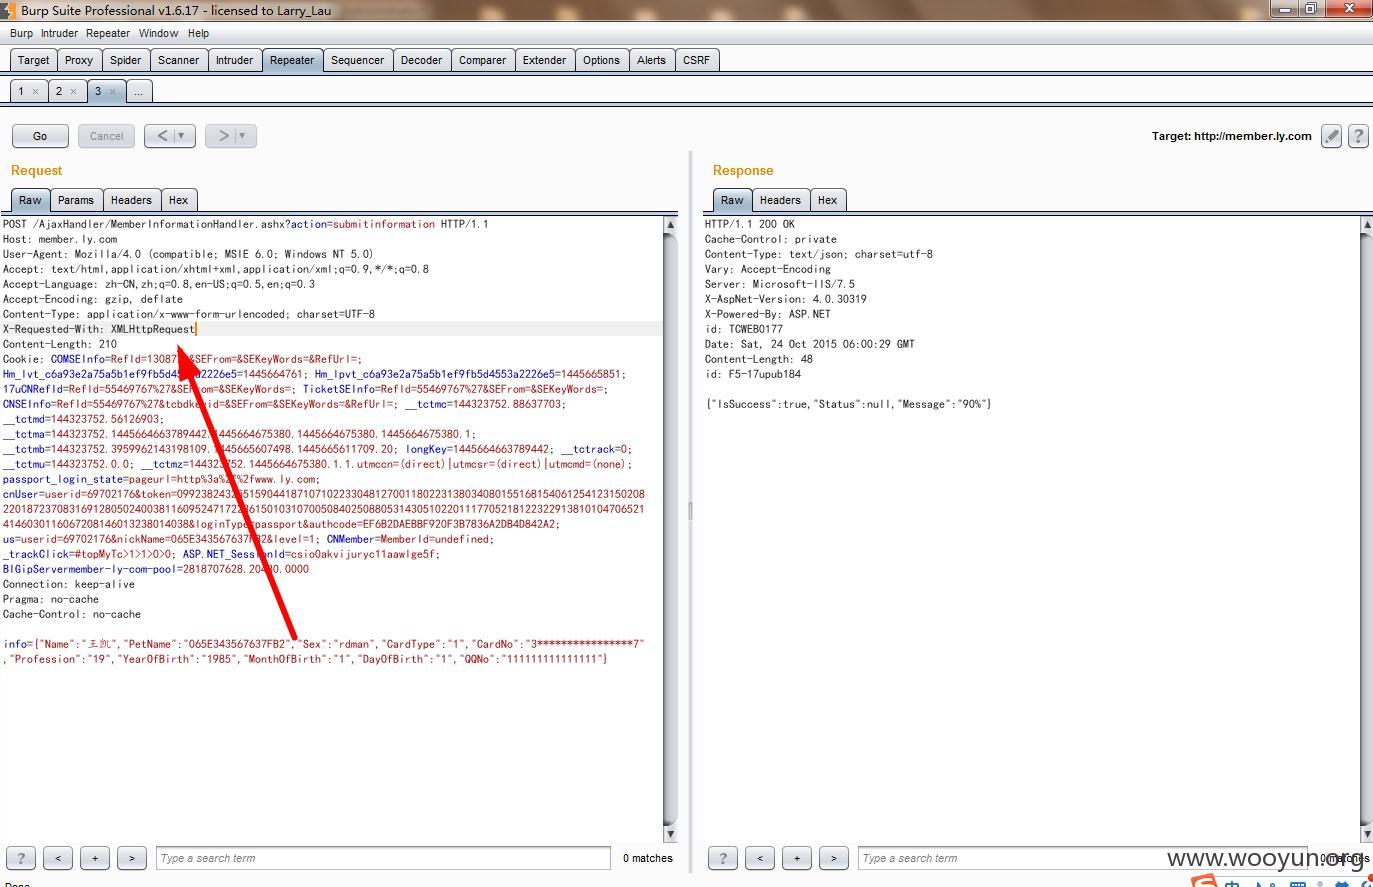Open the Burp menu

pos(21,33)
